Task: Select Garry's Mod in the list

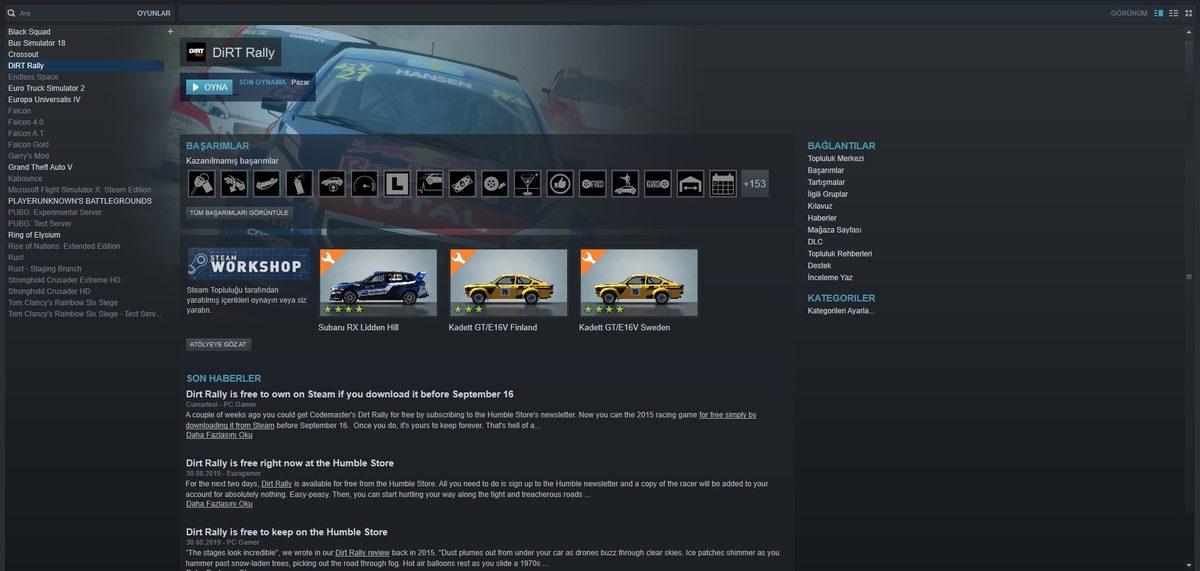Action: (x=28, y=156)
